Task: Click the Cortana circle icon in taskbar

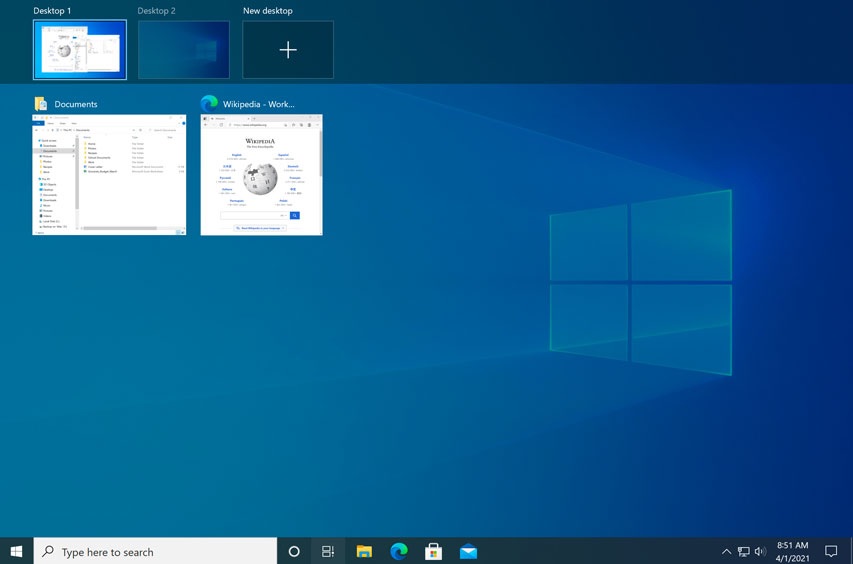Action: tap(294, 551)
